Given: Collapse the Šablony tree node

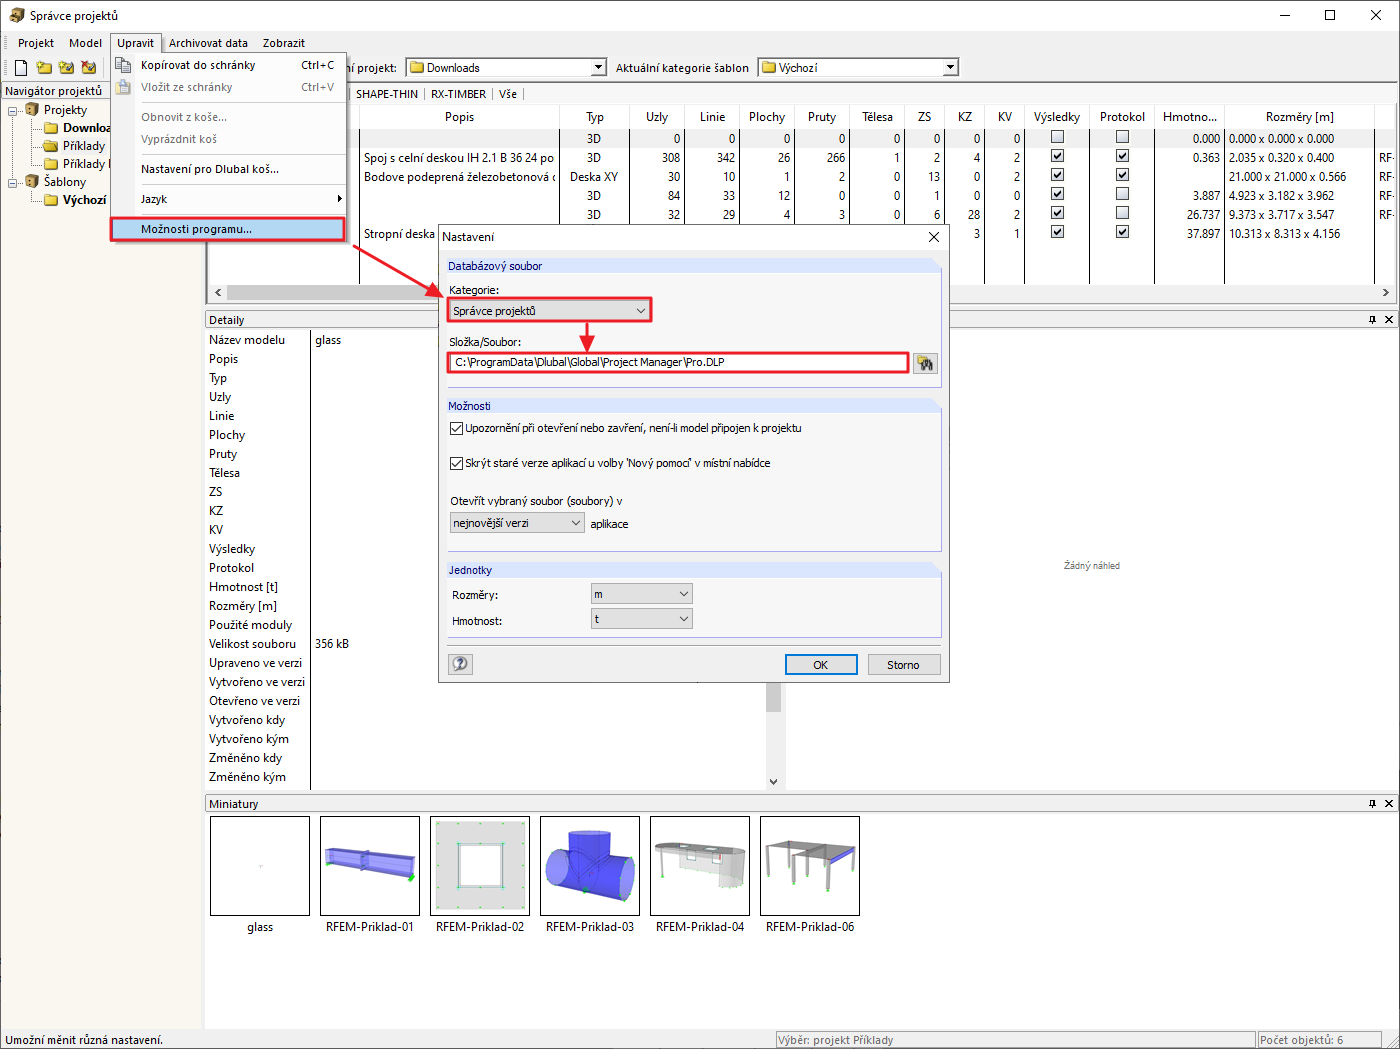Looking at the screenshot, I should point(13,182).
